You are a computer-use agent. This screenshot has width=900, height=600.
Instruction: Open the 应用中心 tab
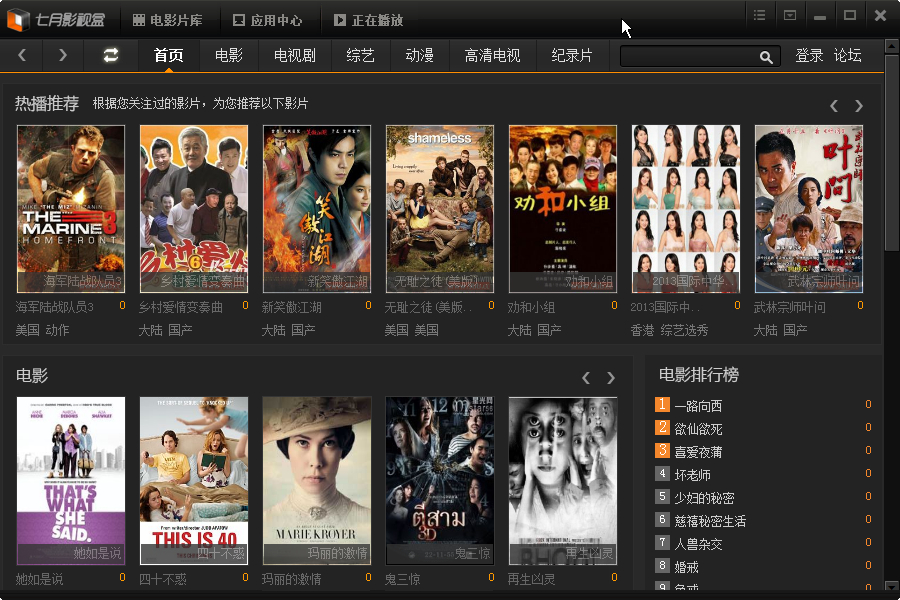tap(268, 20)
